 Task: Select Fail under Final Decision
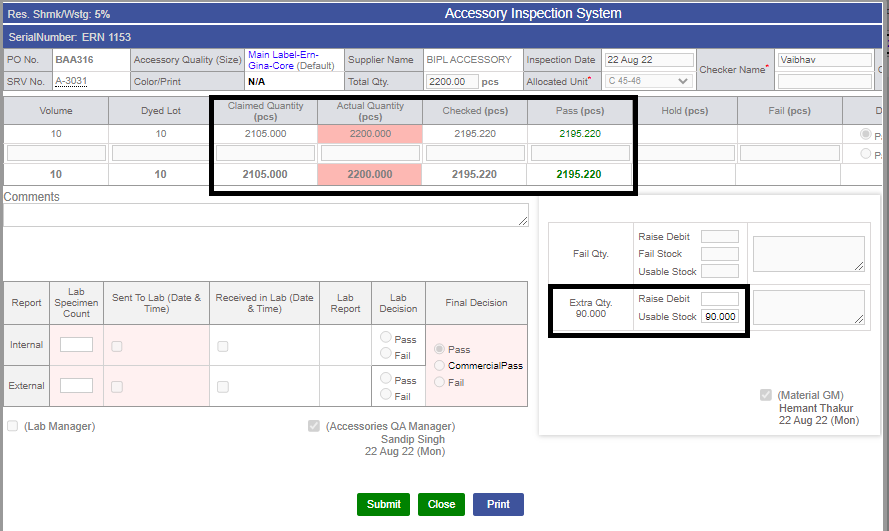point(439,382)
